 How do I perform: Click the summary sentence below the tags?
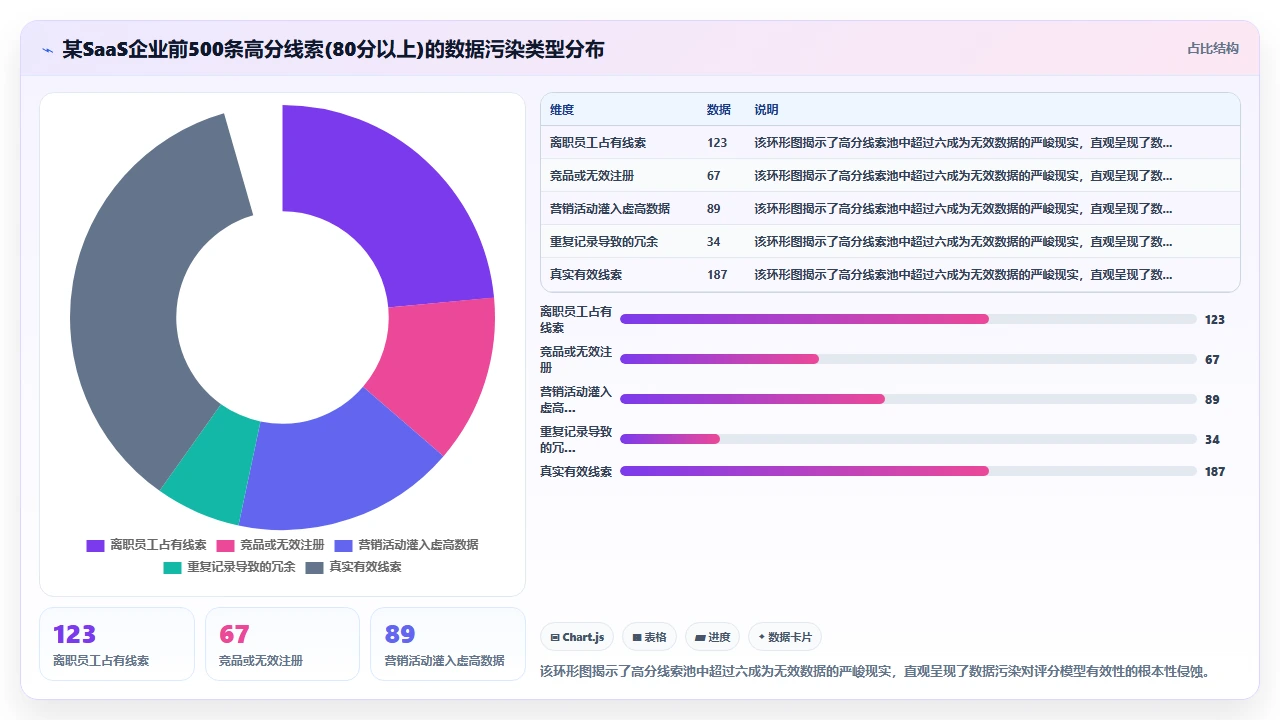pos(875,671)
